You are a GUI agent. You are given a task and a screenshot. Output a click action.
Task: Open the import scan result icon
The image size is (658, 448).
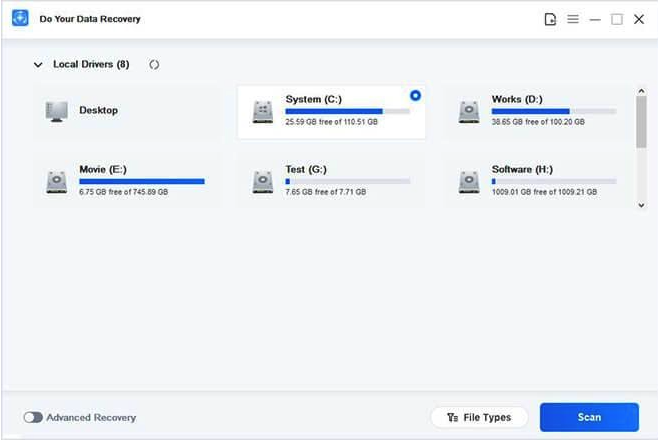[550, 19]
